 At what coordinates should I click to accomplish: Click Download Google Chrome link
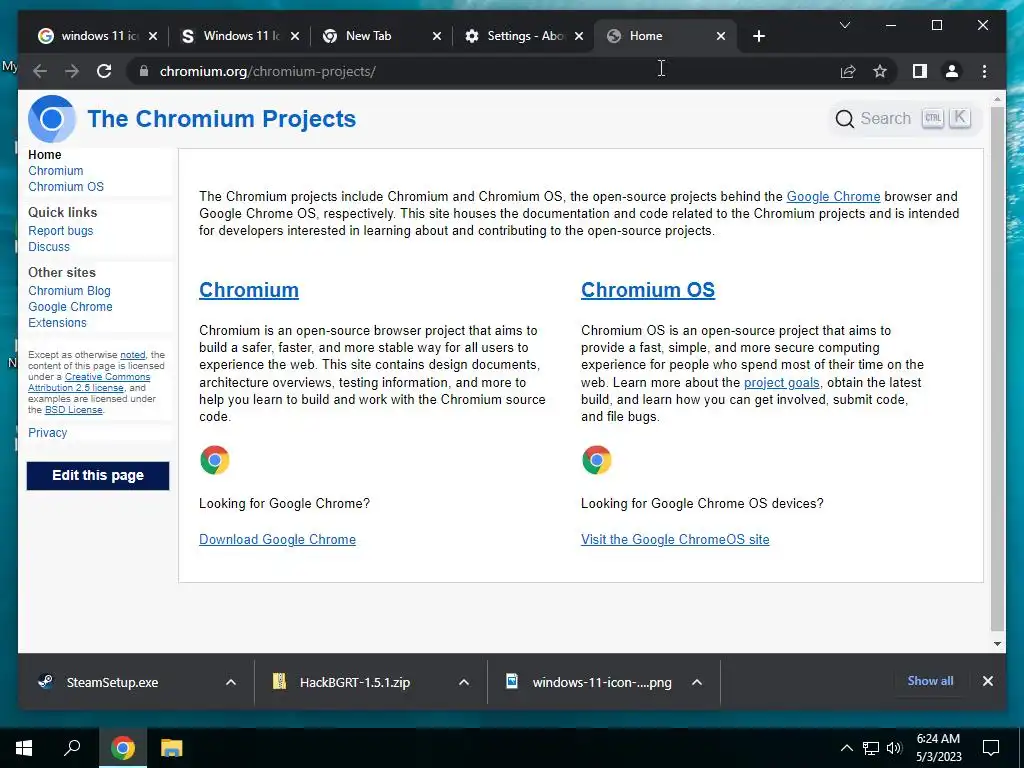(x=278, y=539)
